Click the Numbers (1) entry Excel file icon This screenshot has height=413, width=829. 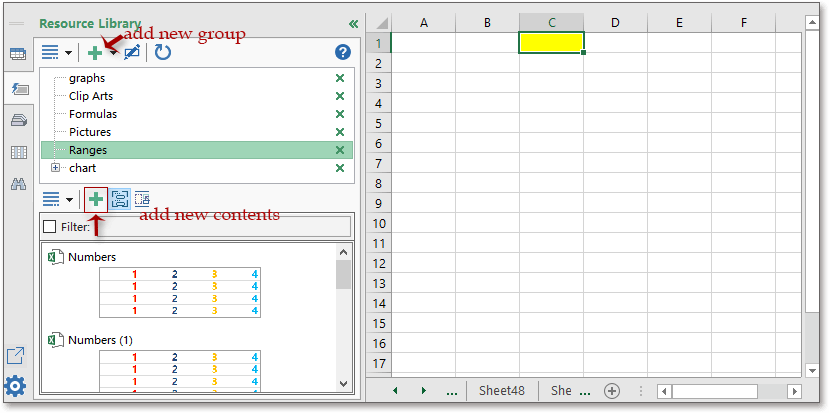pos(56,340)
